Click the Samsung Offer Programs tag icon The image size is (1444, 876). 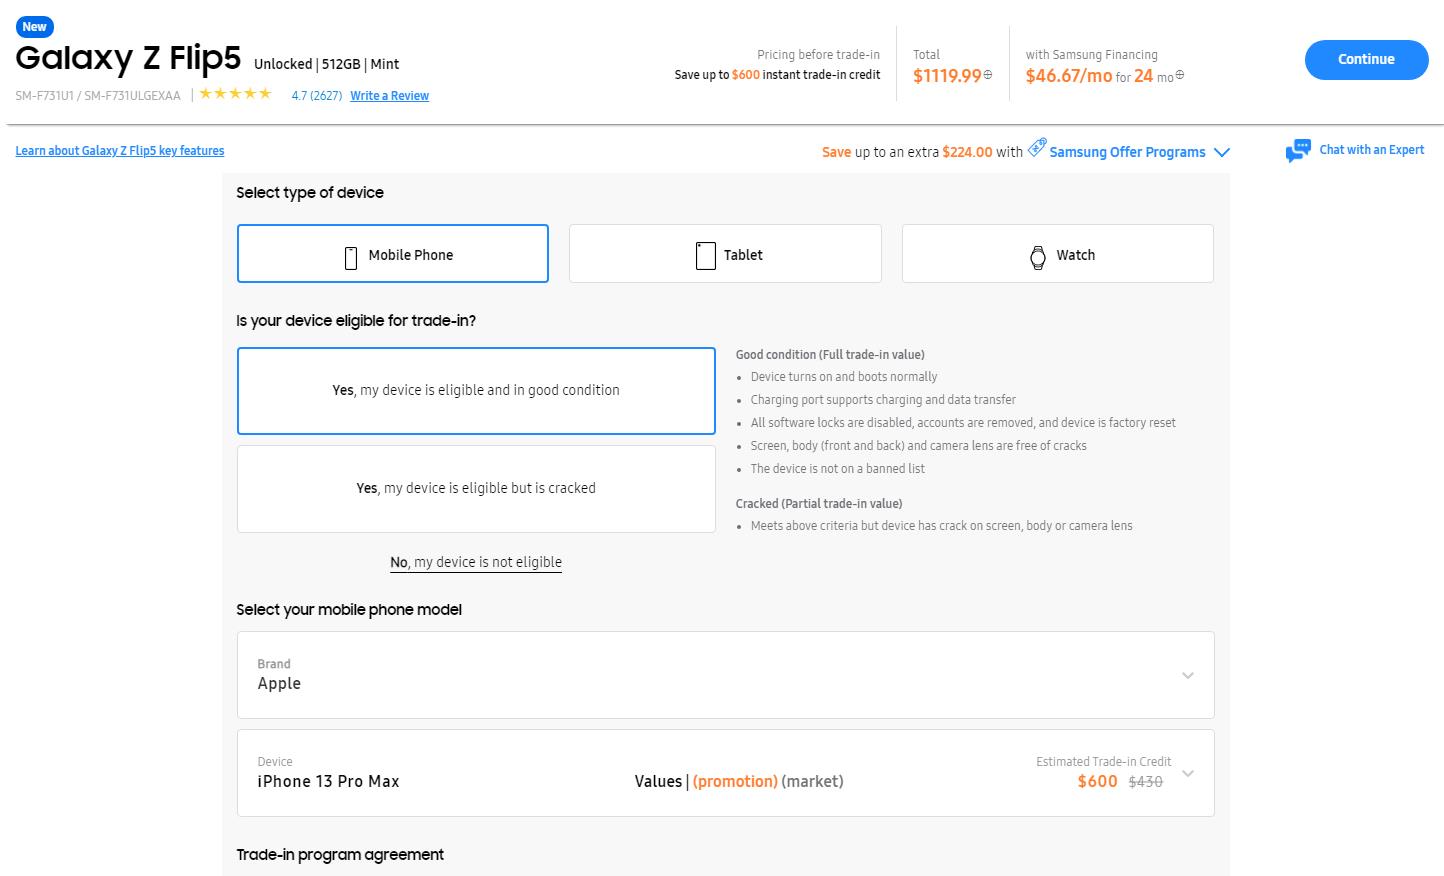click(x=1037, y=148)
